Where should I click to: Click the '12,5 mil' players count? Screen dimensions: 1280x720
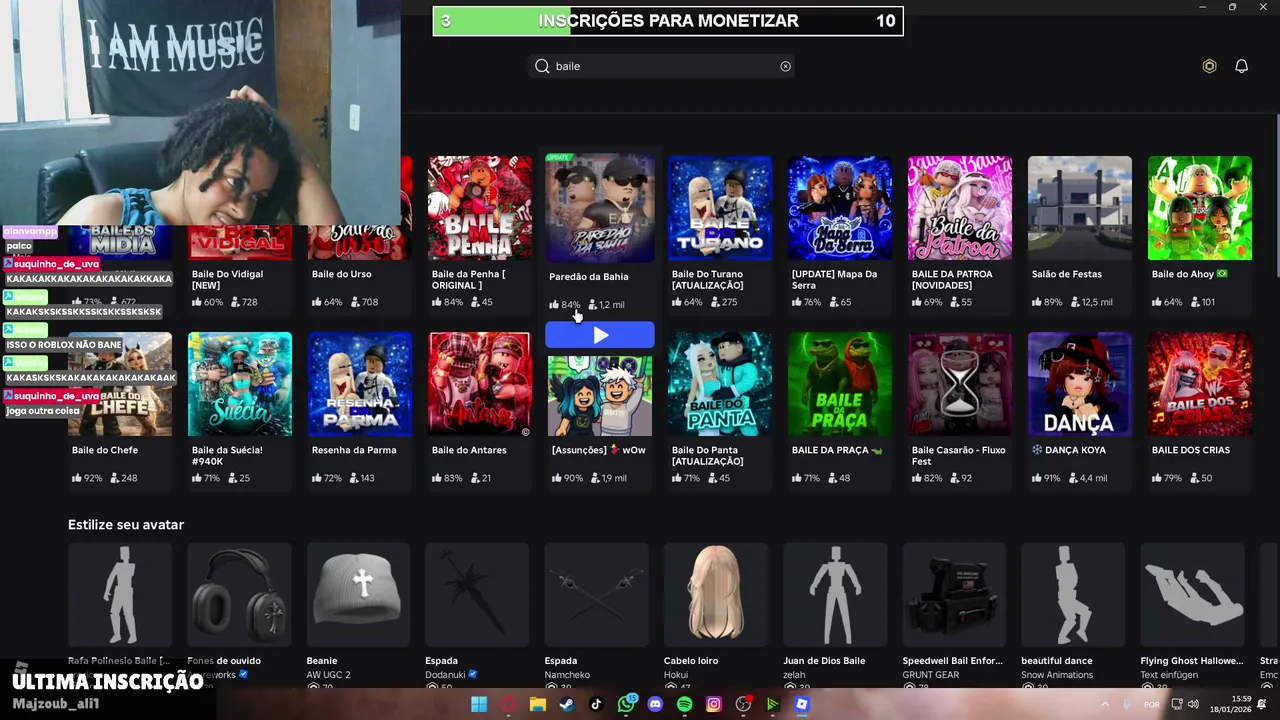(1097, 302)
